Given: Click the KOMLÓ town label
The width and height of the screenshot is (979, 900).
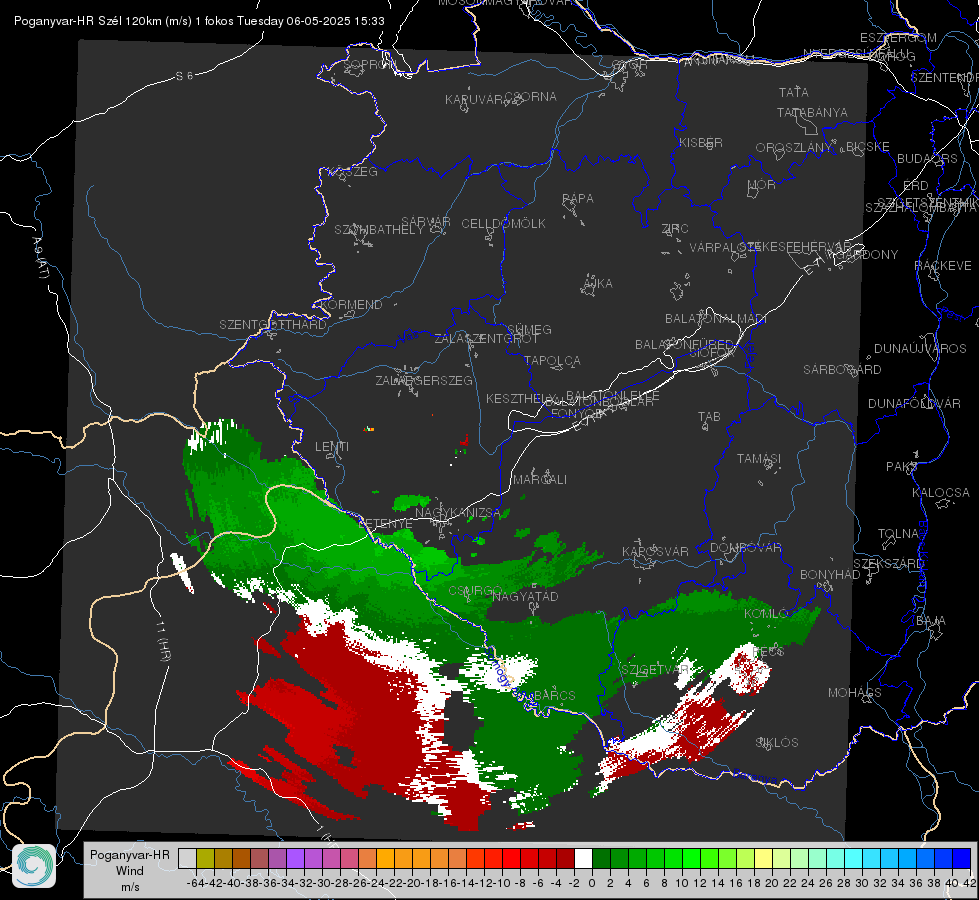Looking at the screenshot, I should point(767,614).
